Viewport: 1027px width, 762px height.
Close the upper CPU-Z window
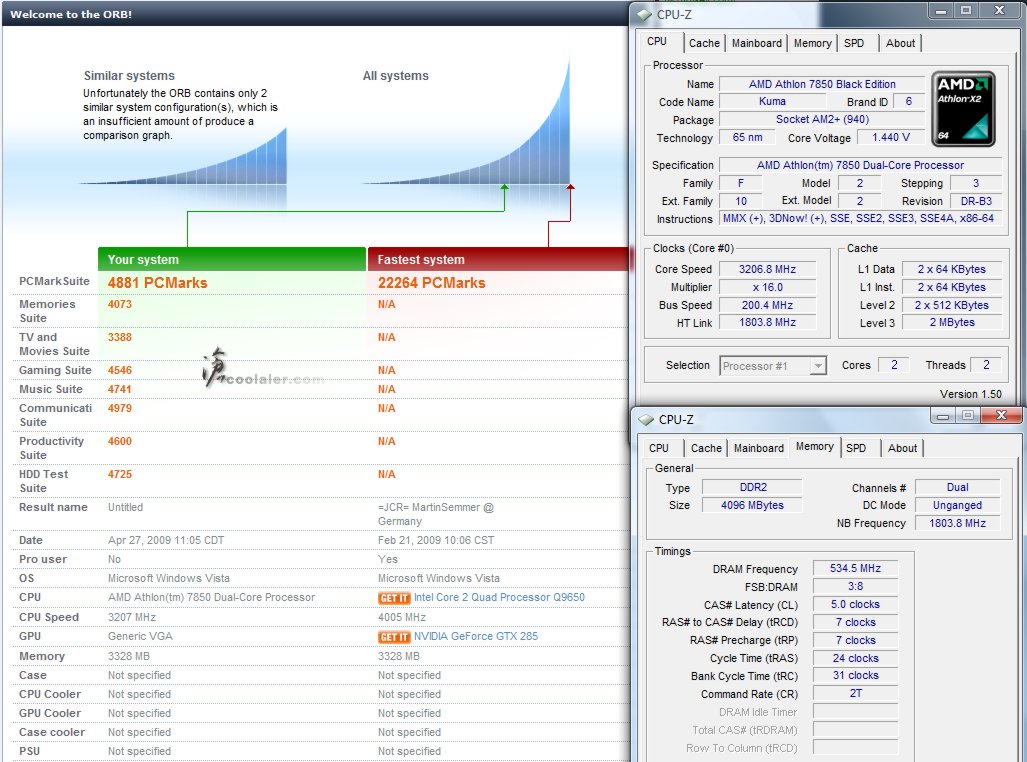[999, 10]
